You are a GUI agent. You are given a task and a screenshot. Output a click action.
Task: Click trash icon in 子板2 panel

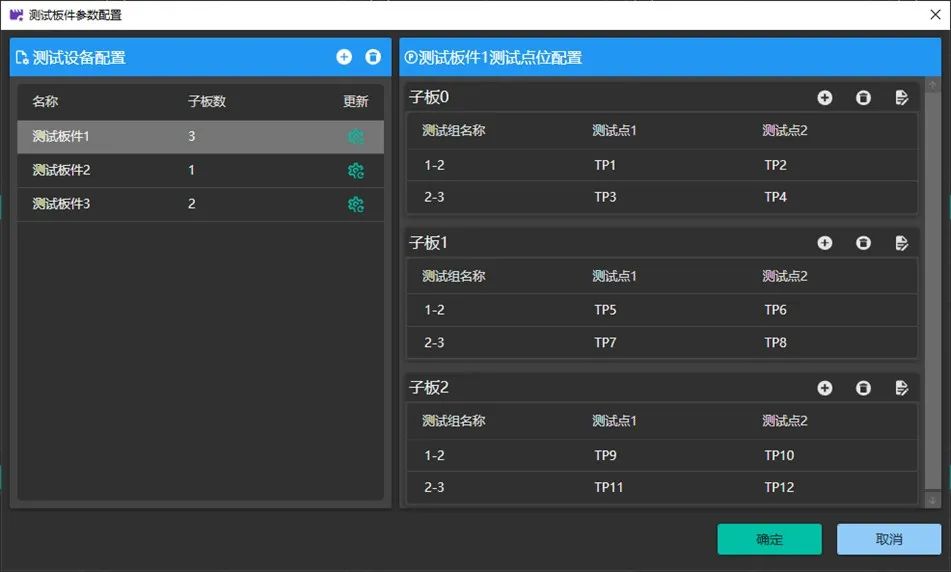point(863,388)
